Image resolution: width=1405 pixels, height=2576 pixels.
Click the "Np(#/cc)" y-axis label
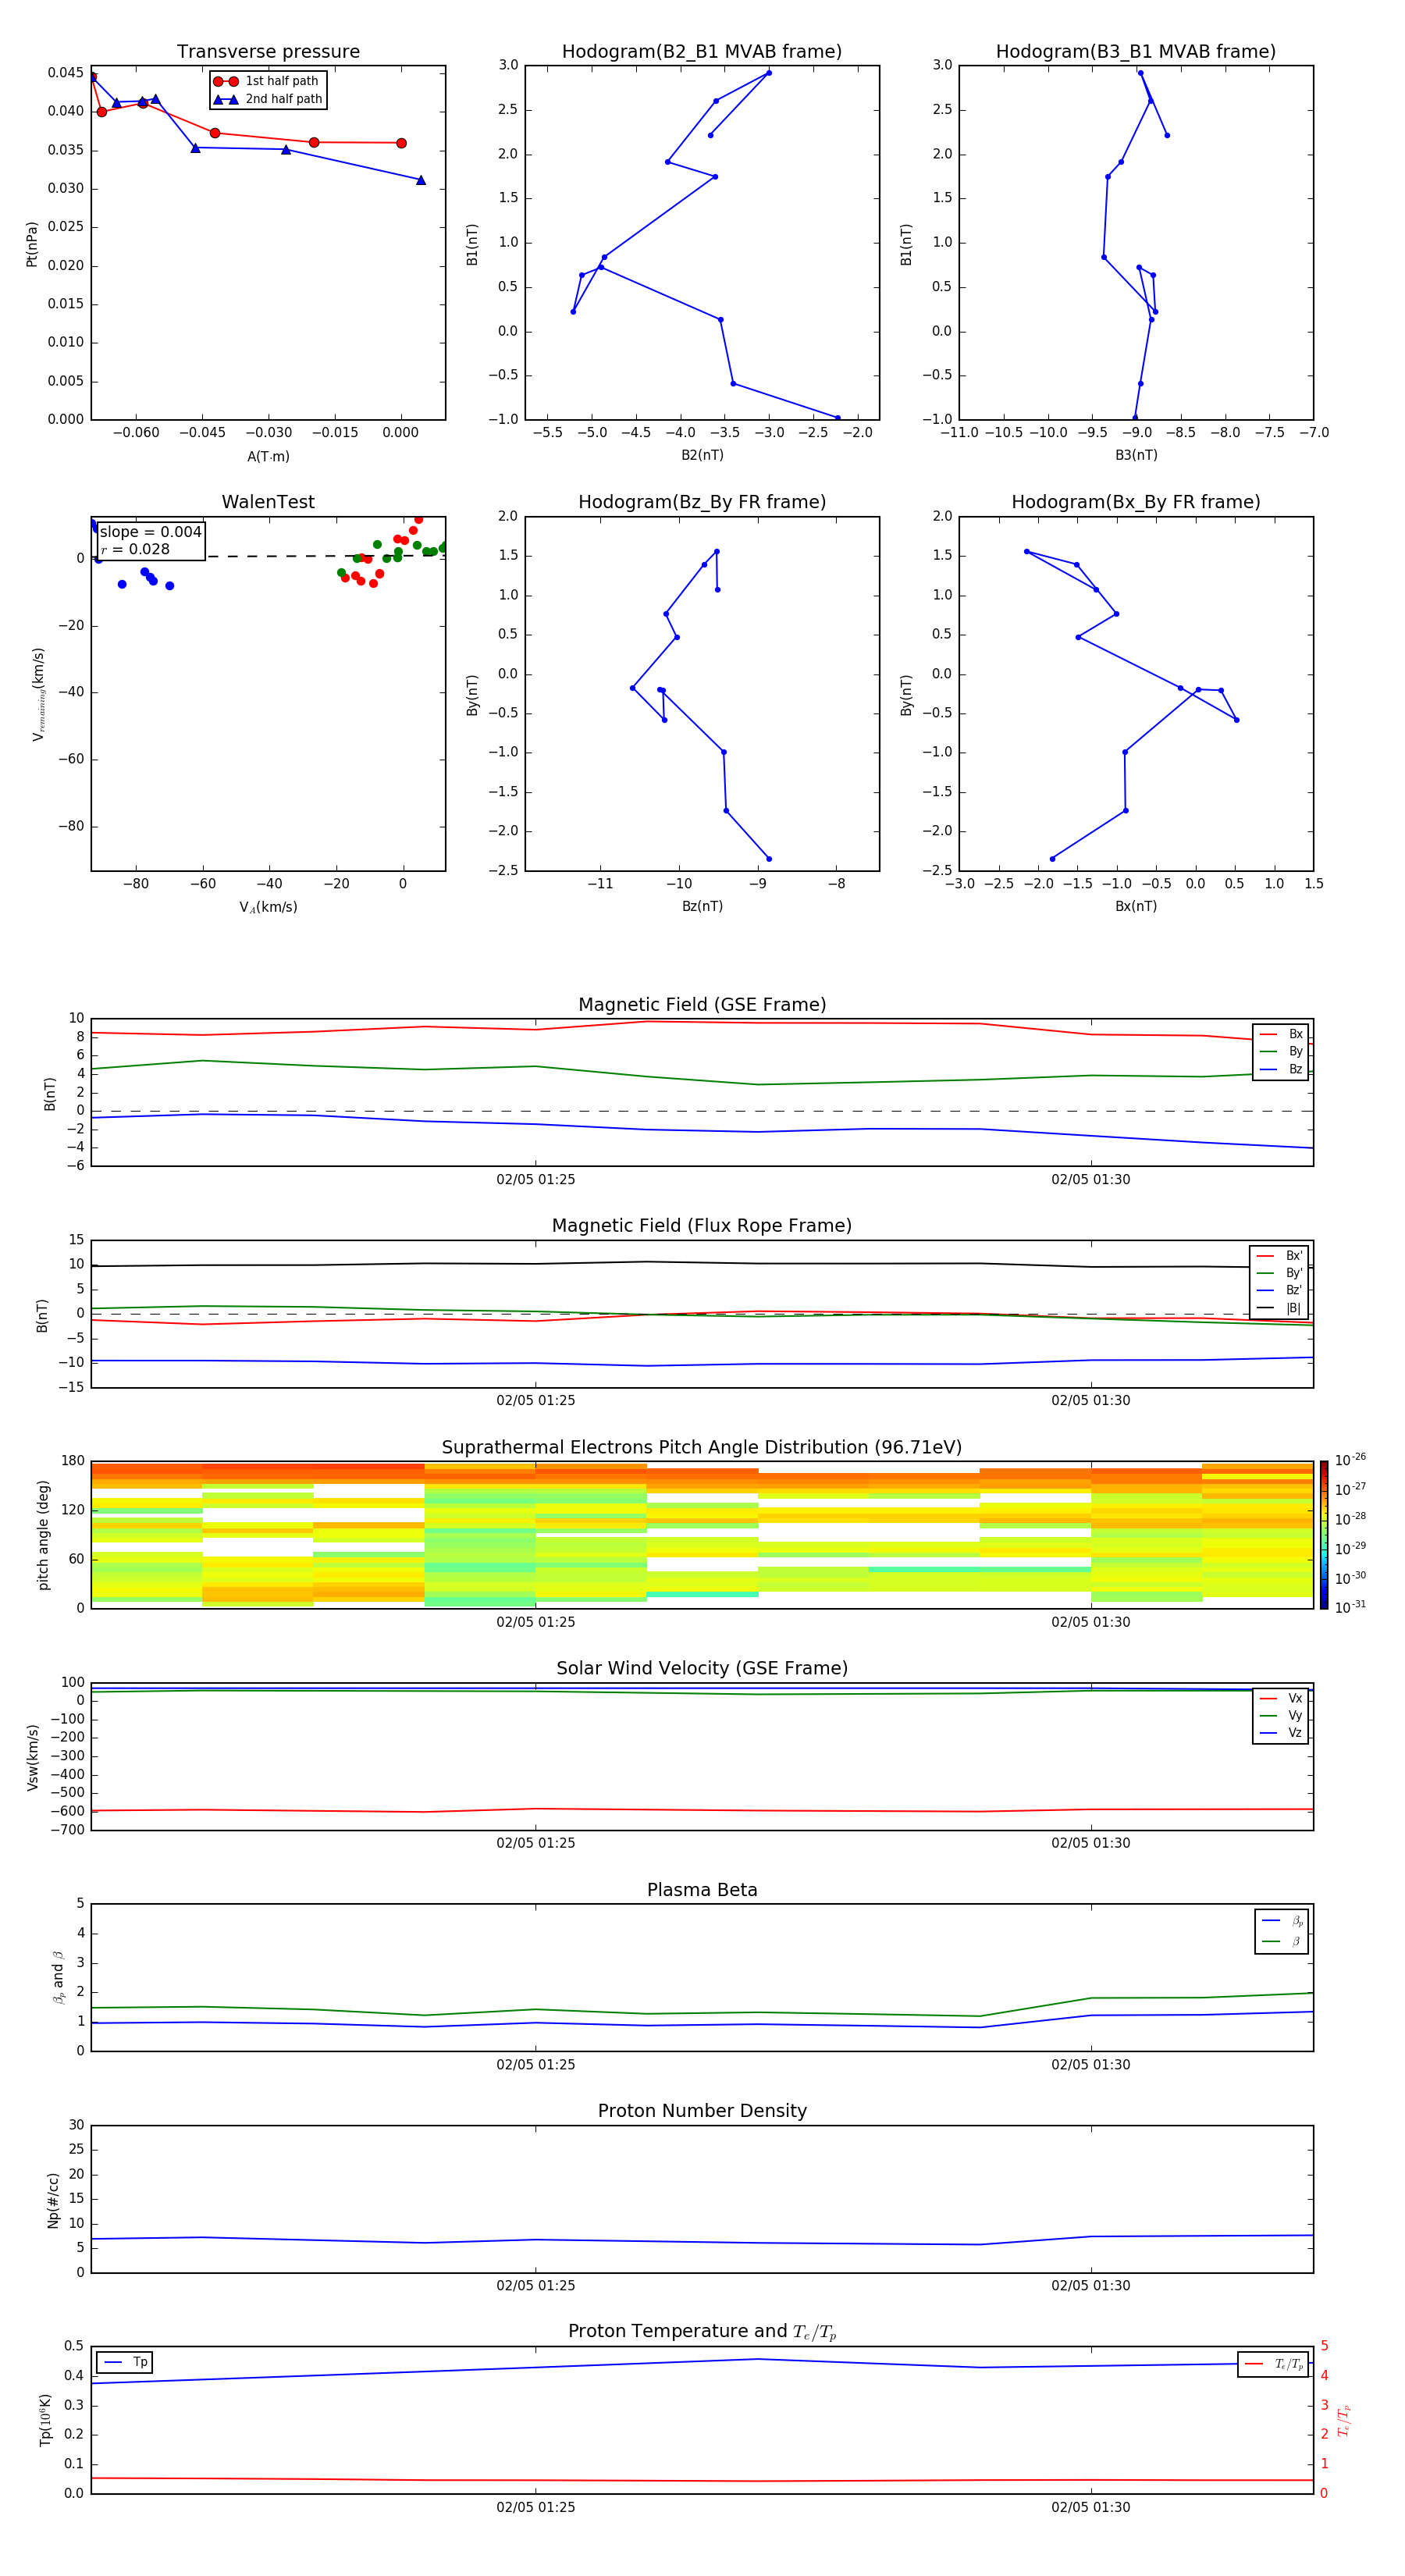pyautogui.click(x=53, y=2200)
